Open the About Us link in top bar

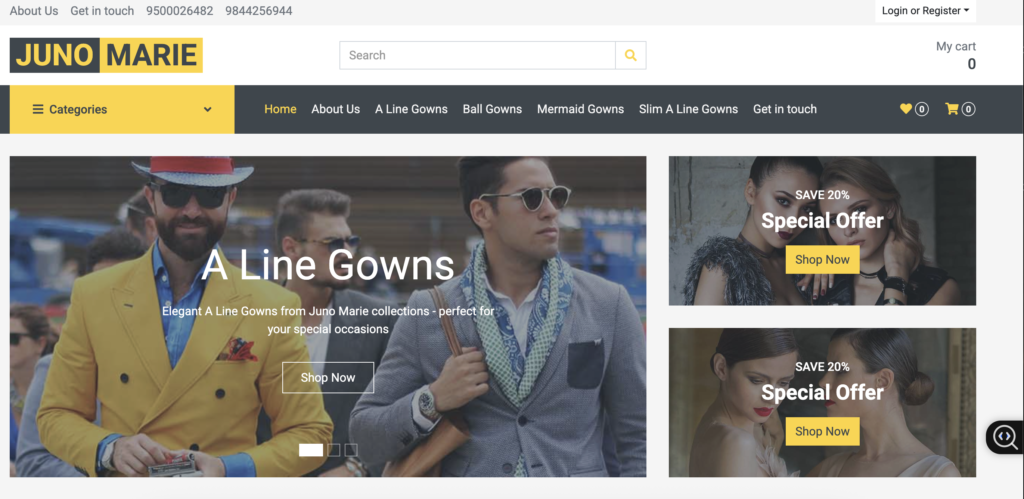pyautogui.click(x=34, y=11)
